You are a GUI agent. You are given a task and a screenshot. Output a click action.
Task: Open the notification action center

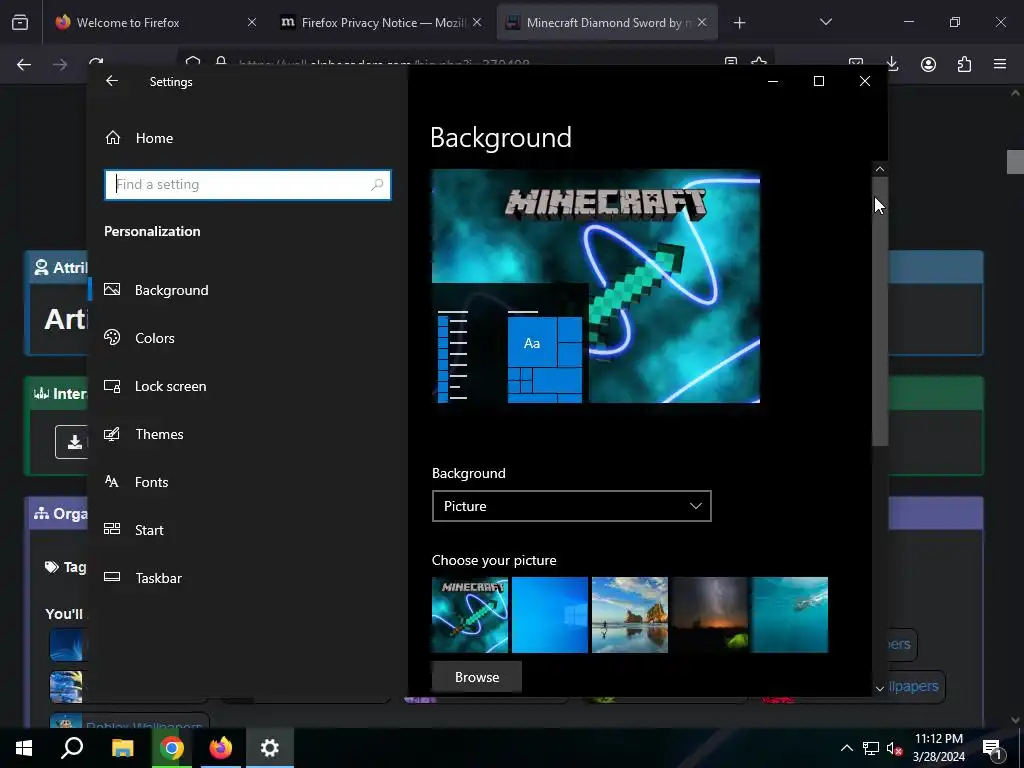(x=993, y=748)
